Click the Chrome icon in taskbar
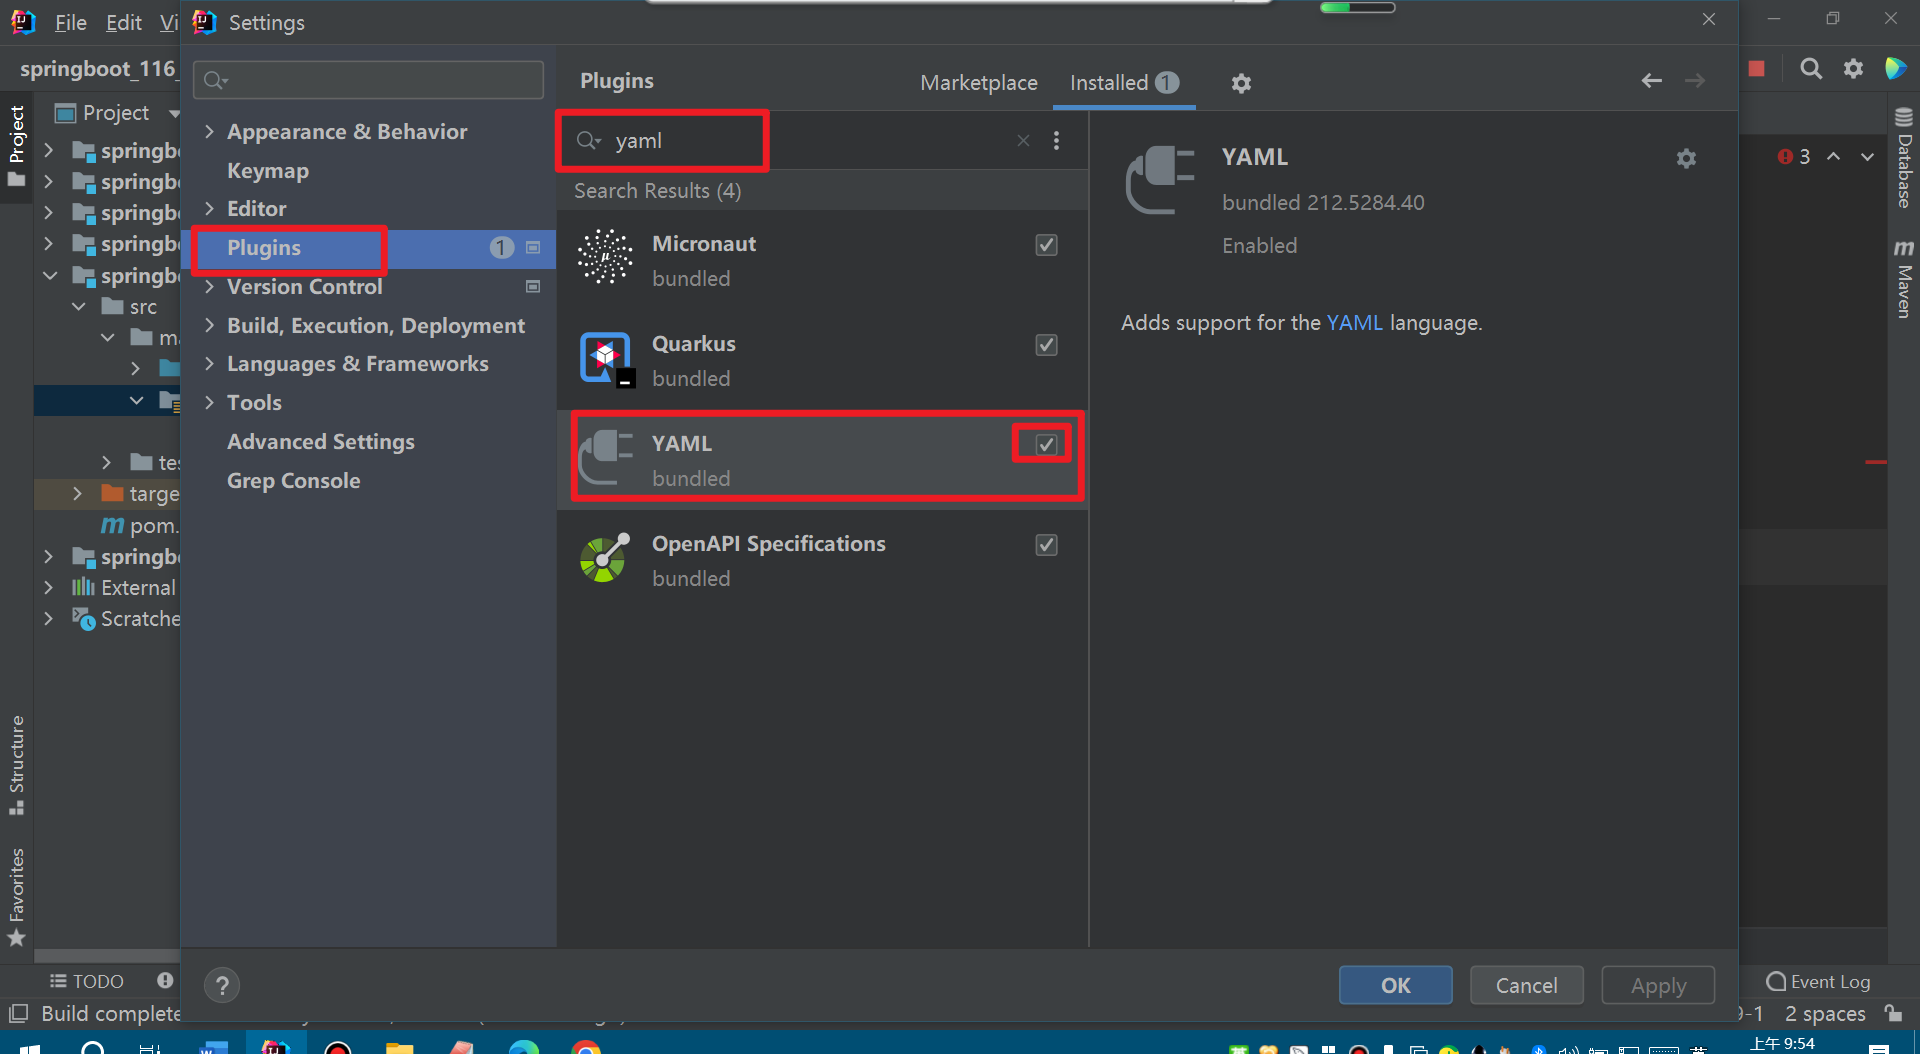Viewport: 1920px width, 1054px height. point(586,1047)
